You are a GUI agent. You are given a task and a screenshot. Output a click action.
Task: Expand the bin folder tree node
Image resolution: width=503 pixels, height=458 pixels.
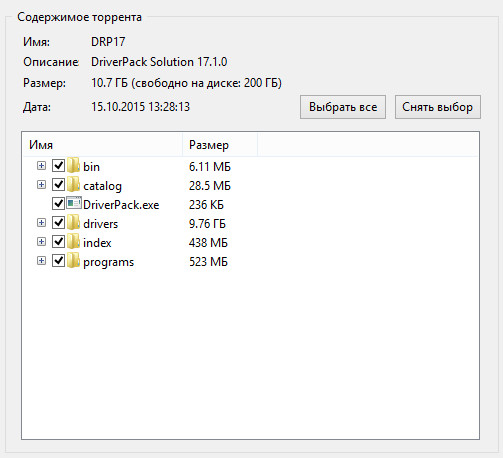(41, 165)
